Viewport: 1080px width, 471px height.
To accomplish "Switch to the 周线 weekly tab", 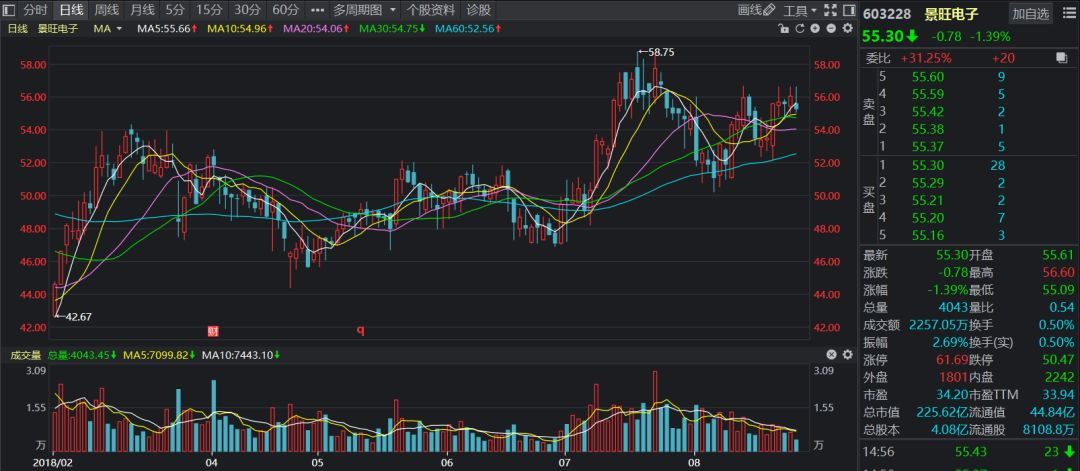I will [106, 10].
